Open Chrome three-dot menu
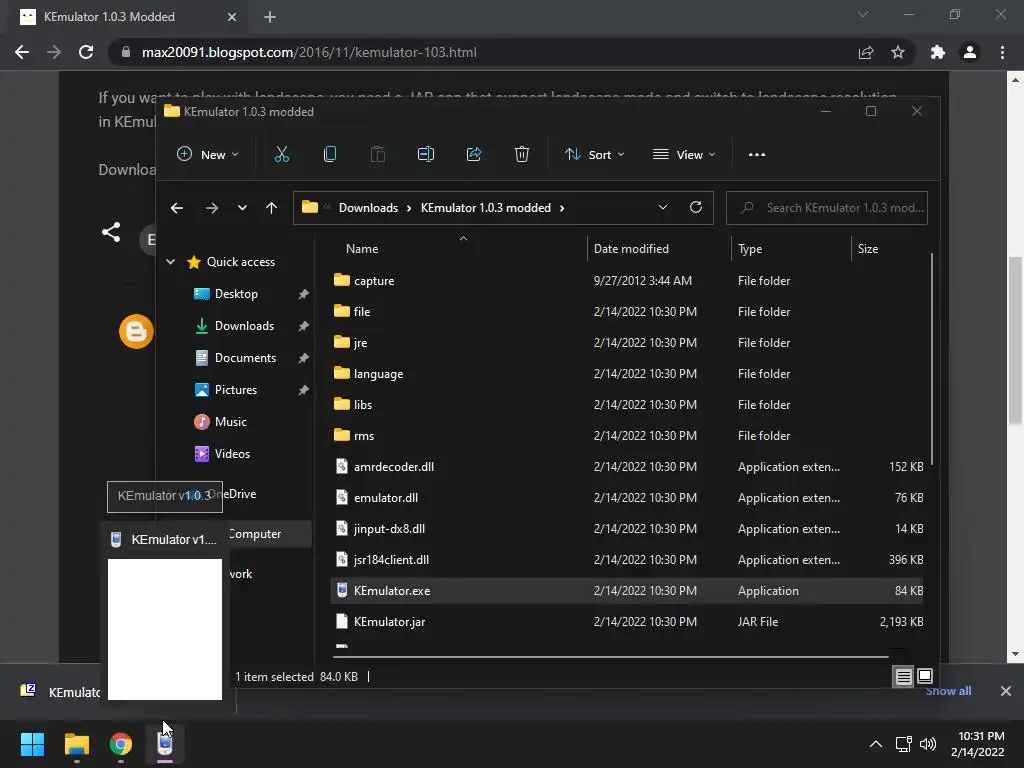1024x768 pixels. point(1002,52)
